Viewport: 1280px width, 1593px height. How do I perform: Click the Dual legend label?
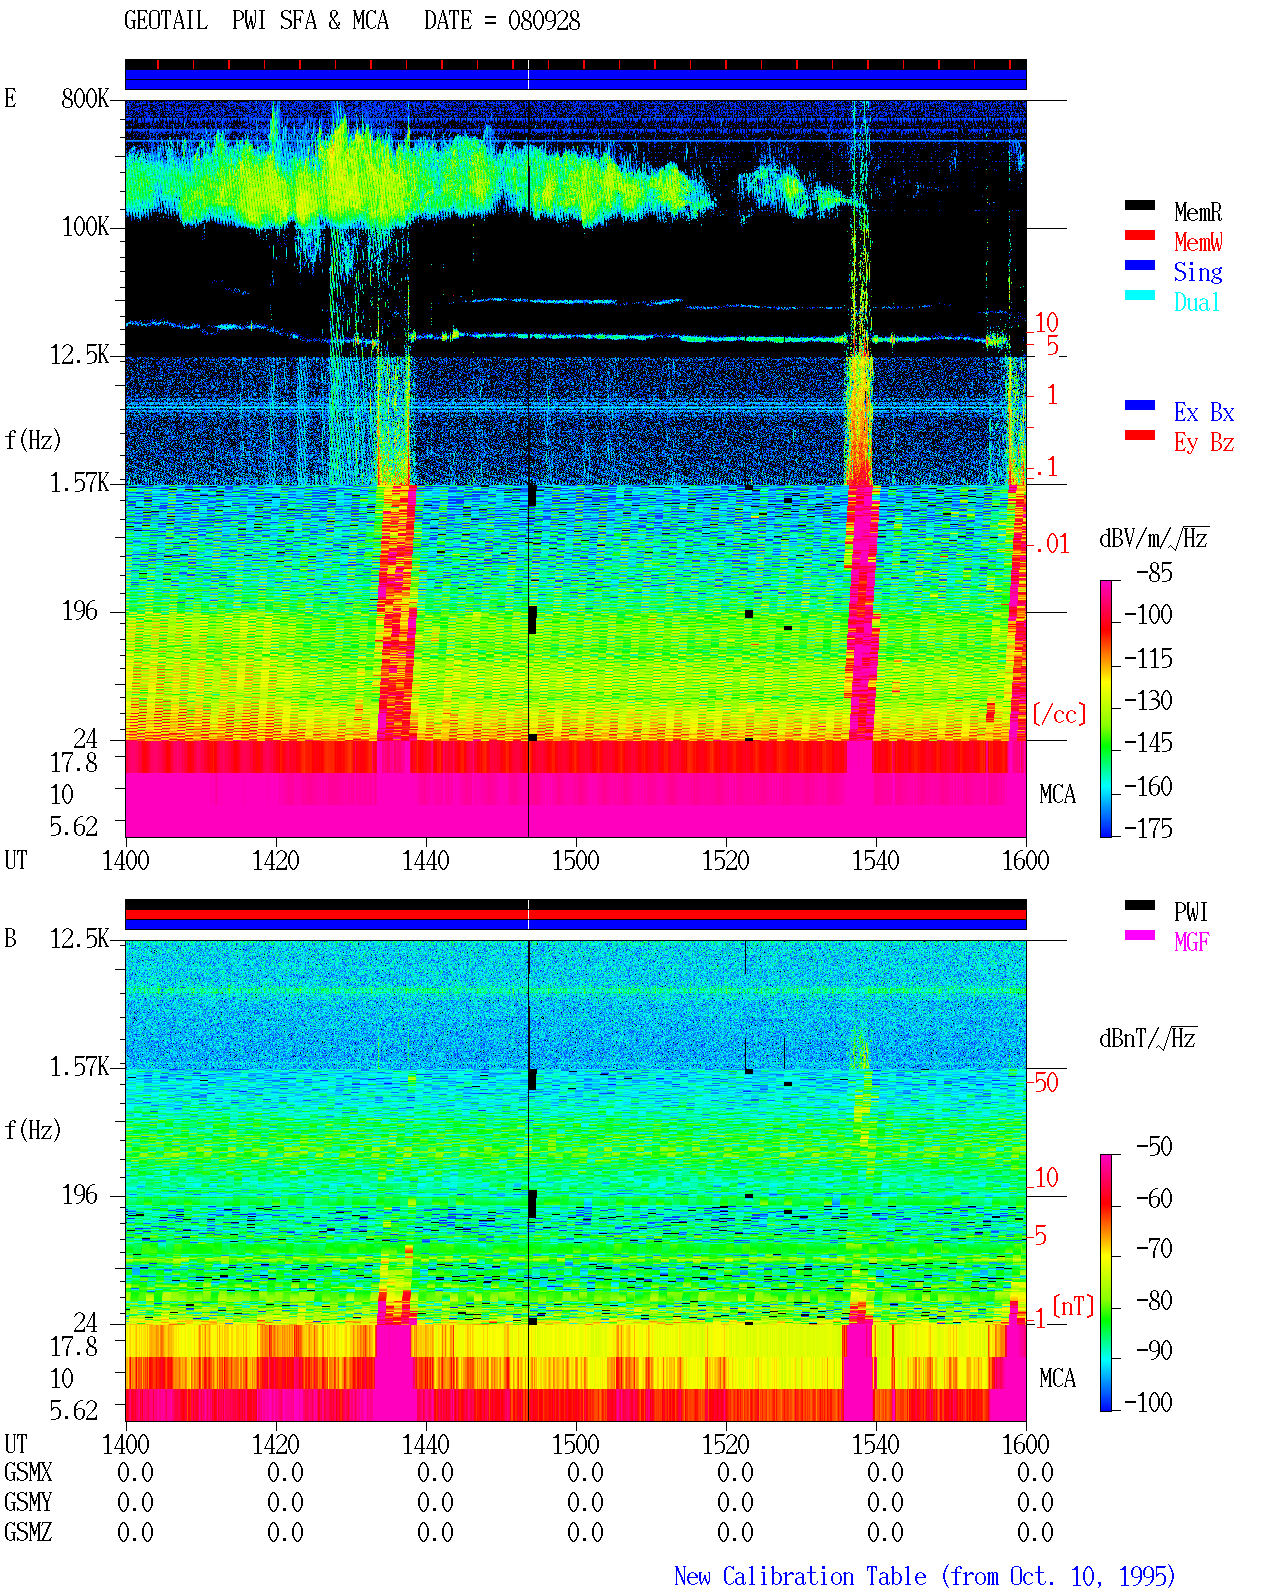click(x=1198, y=302)
